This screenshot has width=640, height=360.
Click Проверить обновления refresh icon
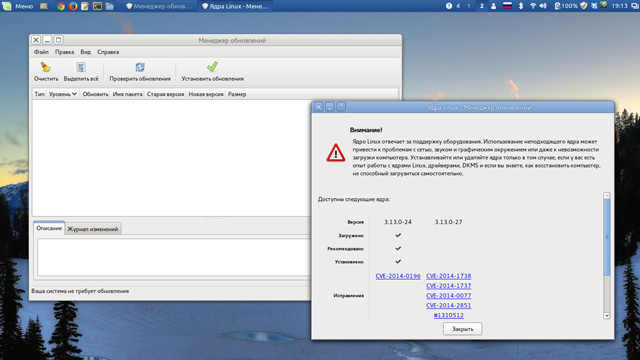(140, 67)
